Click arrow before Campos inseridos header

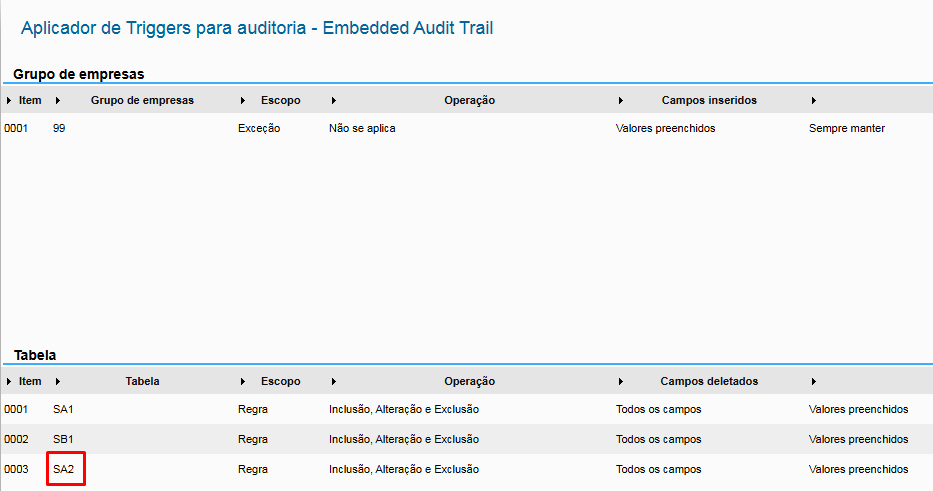coord(621,101)
